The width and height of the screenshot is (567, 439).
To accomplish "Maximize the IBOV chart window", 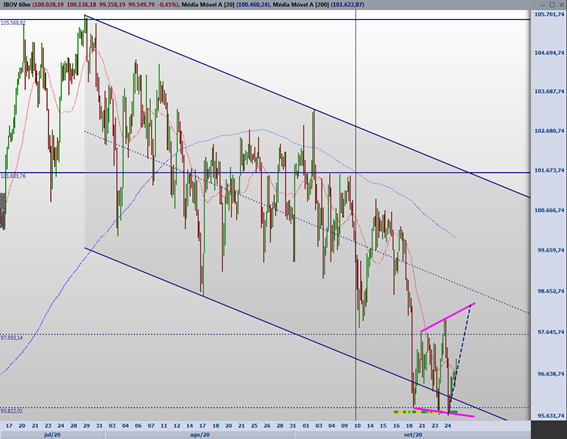I will pos(552,5).
